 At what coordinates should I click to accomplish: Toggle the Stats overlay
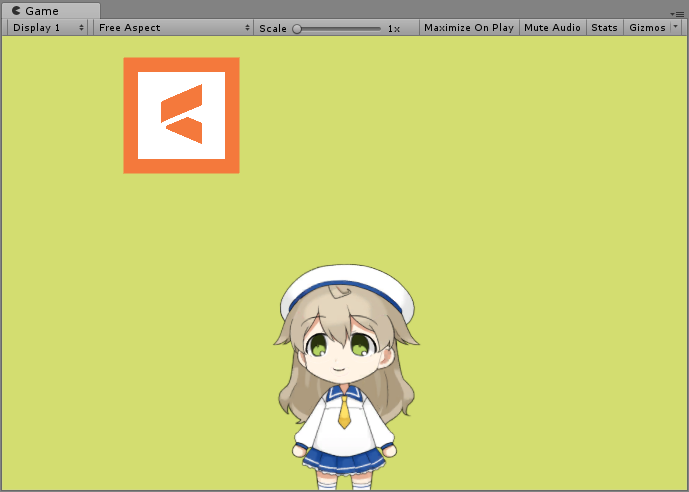click(604, 28)
